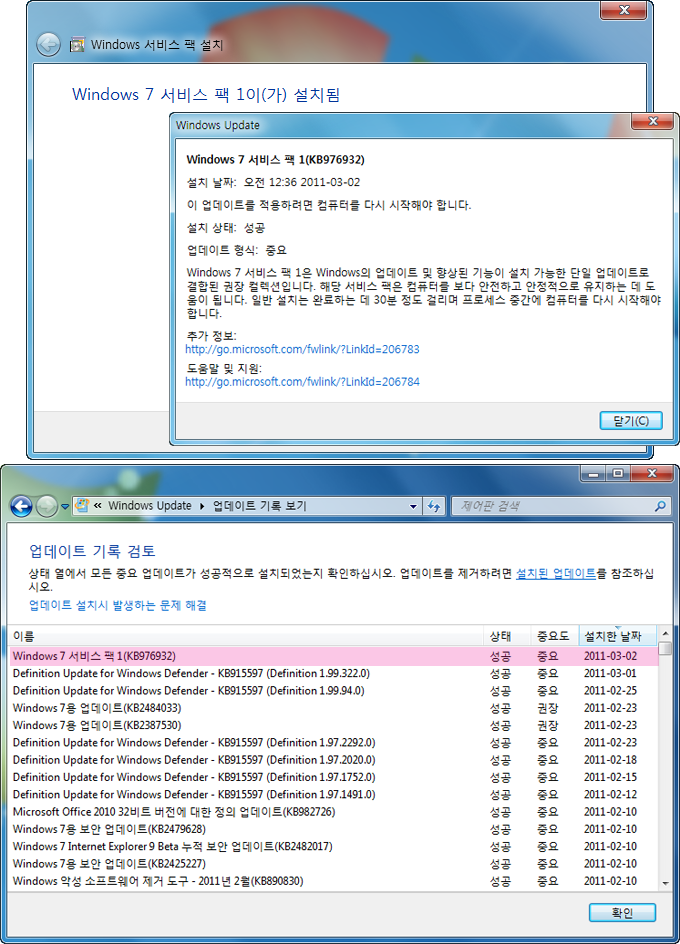Expand the address bar history dropdown
Image resolution: width=680 pixels, height=944 pixels.
point(413,506)
